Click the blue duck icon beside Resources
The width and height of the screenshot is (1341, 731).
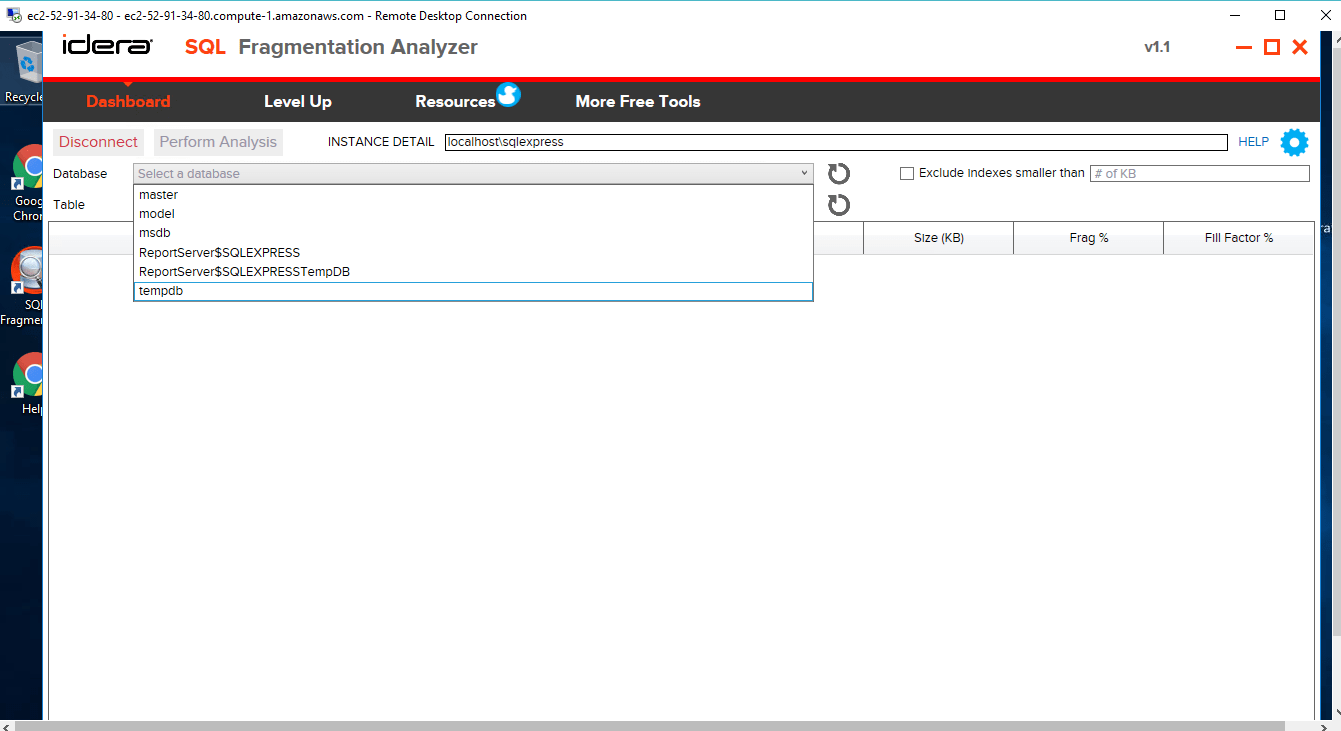(x=508, y=95)
